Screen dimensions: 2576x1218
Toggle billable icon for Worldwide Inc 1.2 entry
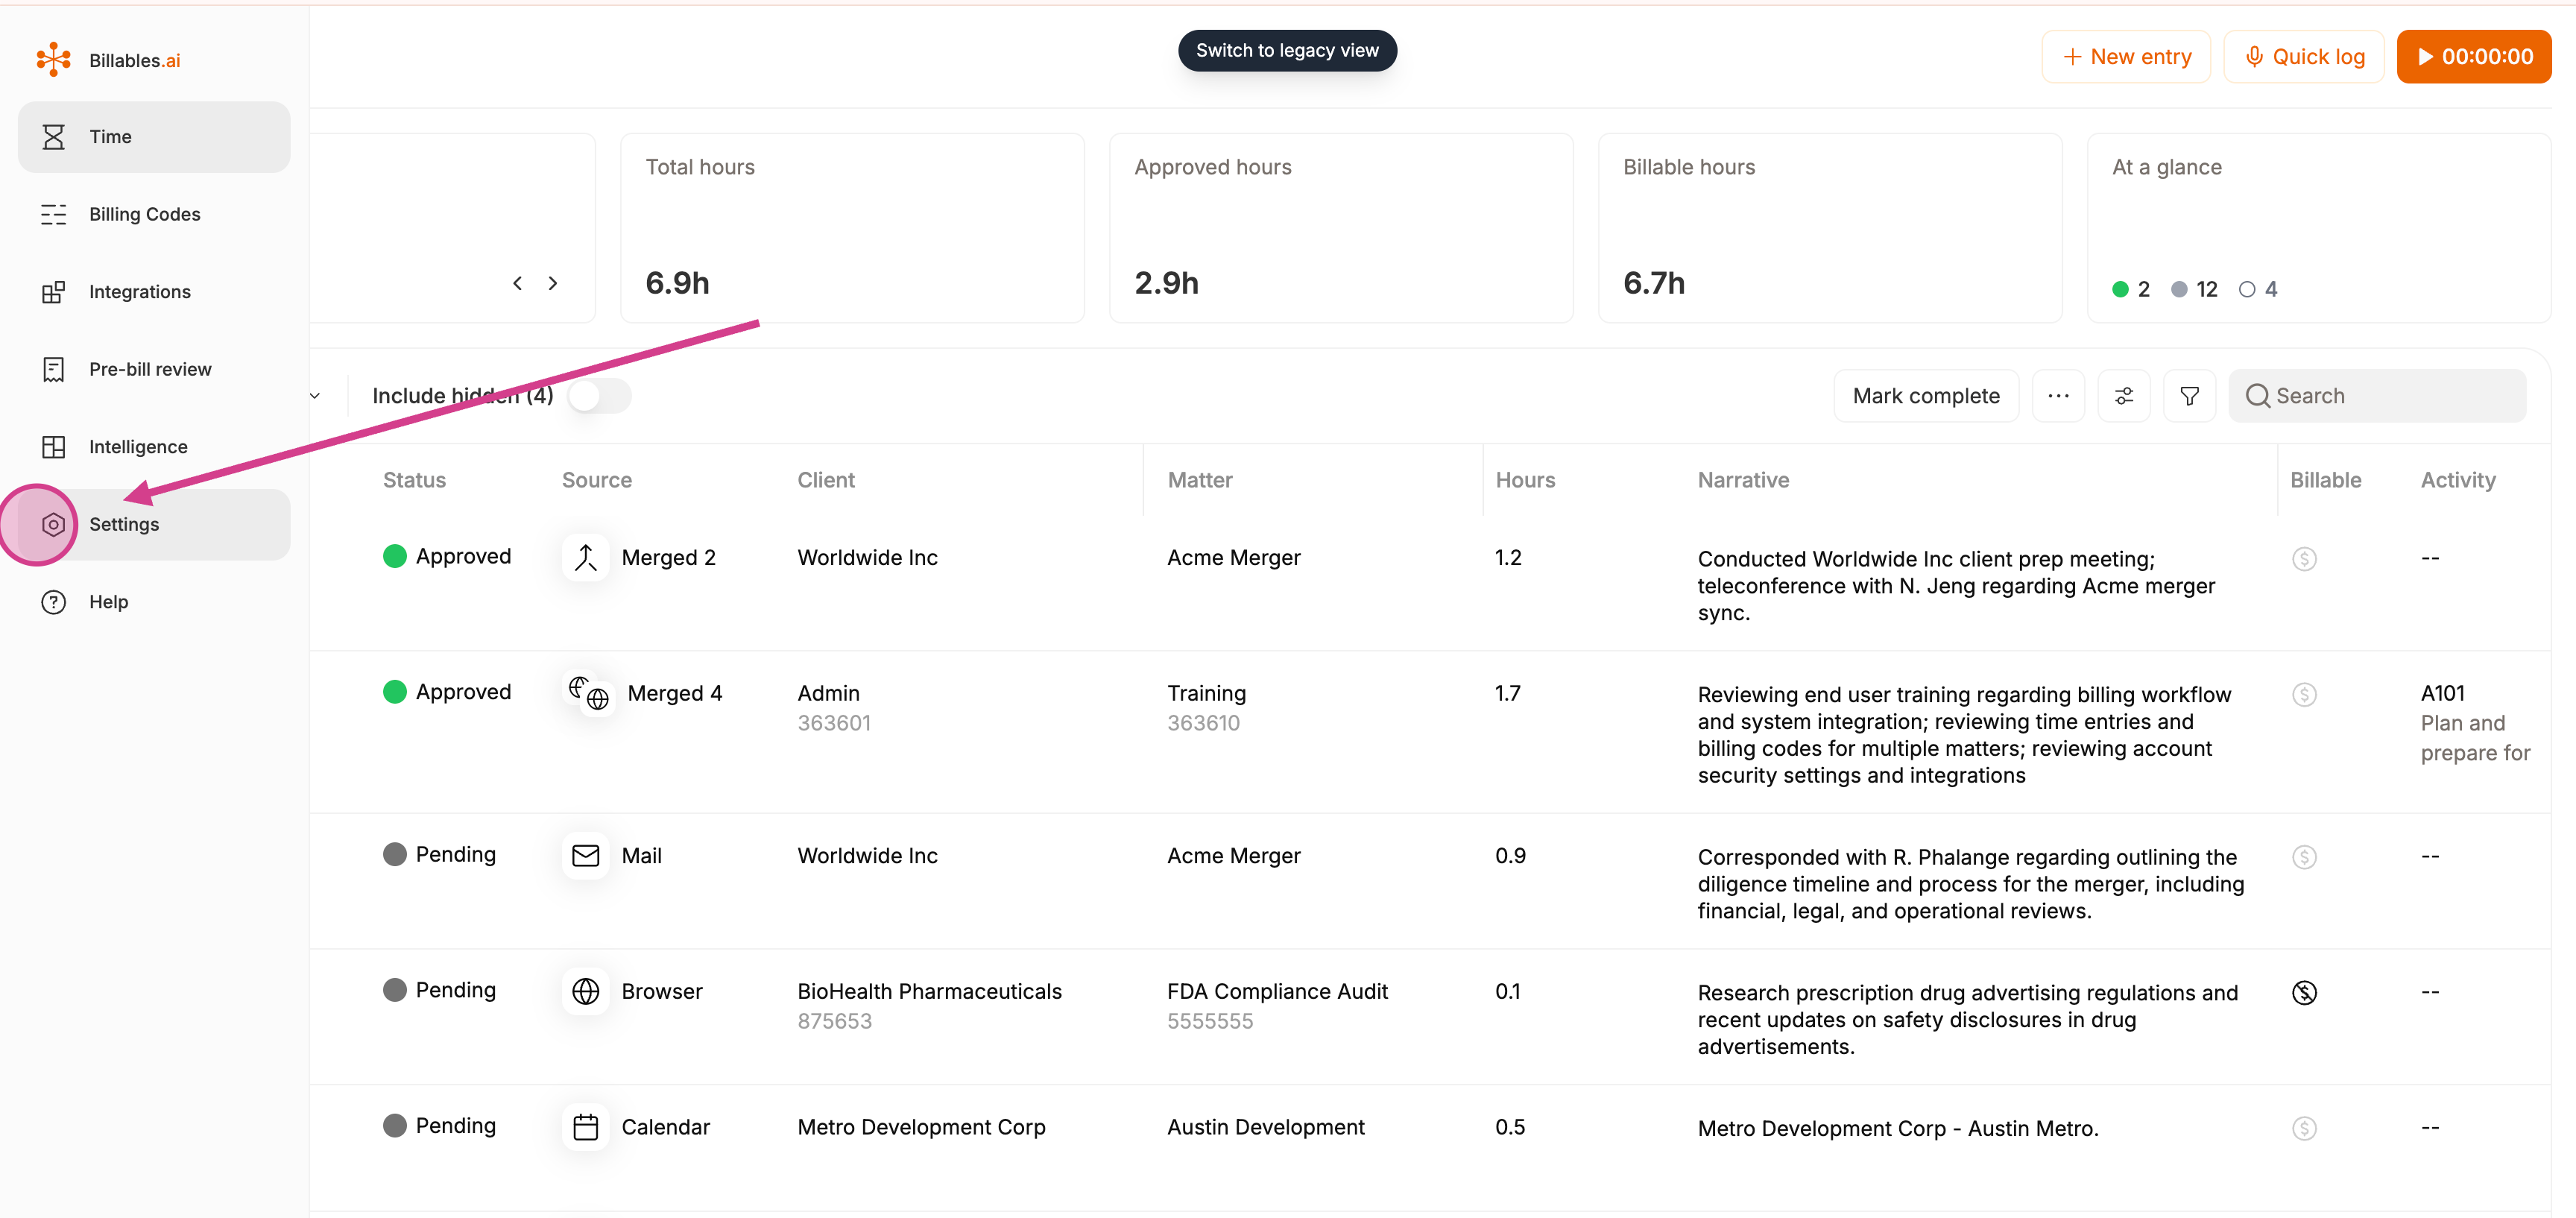(x=2304, y=559)
